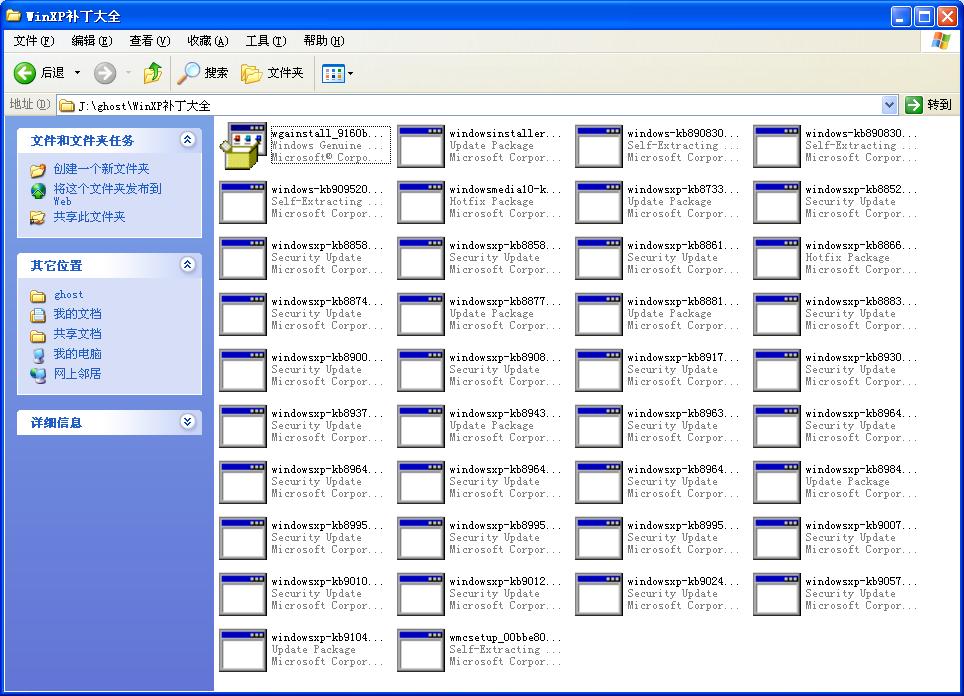Click the Go (转到) button
This screenshot has height=696, width=964.
click(x=928, y=105)
